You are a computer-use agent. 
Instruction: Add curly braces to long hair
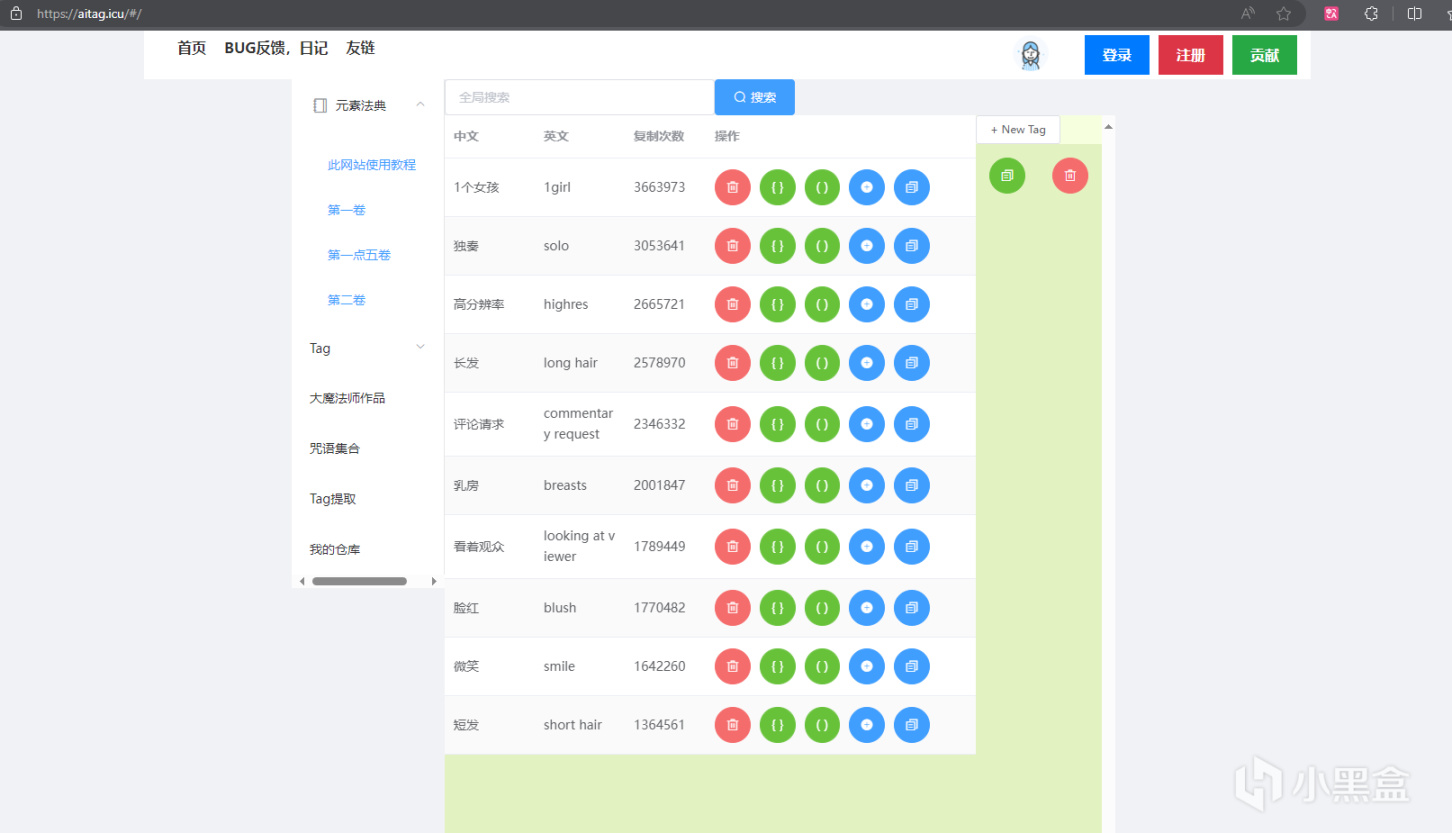click(x=777, y=363)
